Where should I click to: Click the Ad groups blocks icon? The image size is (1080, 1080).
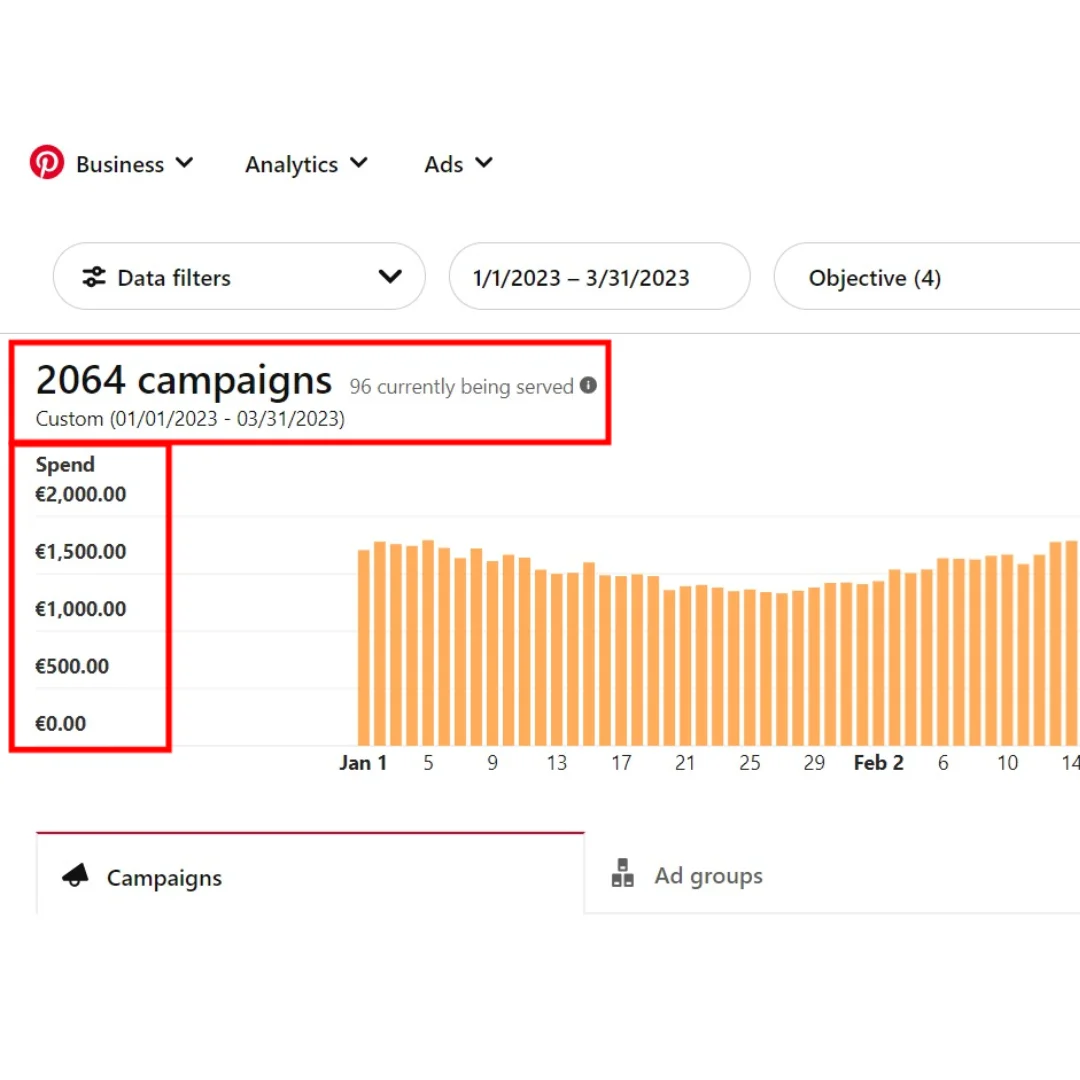622,874
